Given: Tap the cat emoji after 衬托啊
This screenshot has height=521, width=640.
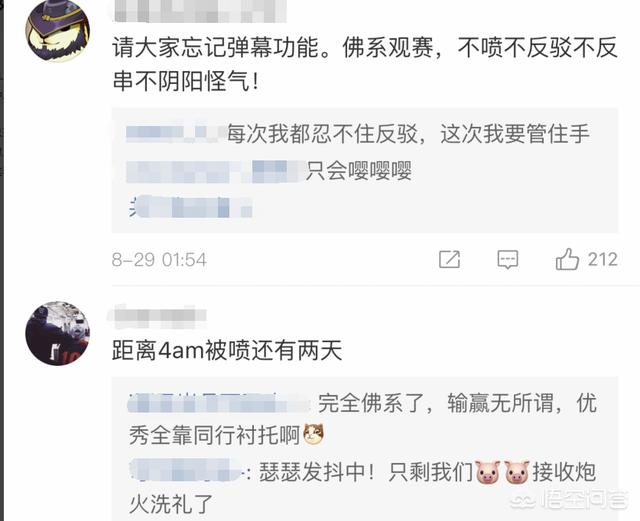Looking at the screenshot, I should tap(313, 434).
